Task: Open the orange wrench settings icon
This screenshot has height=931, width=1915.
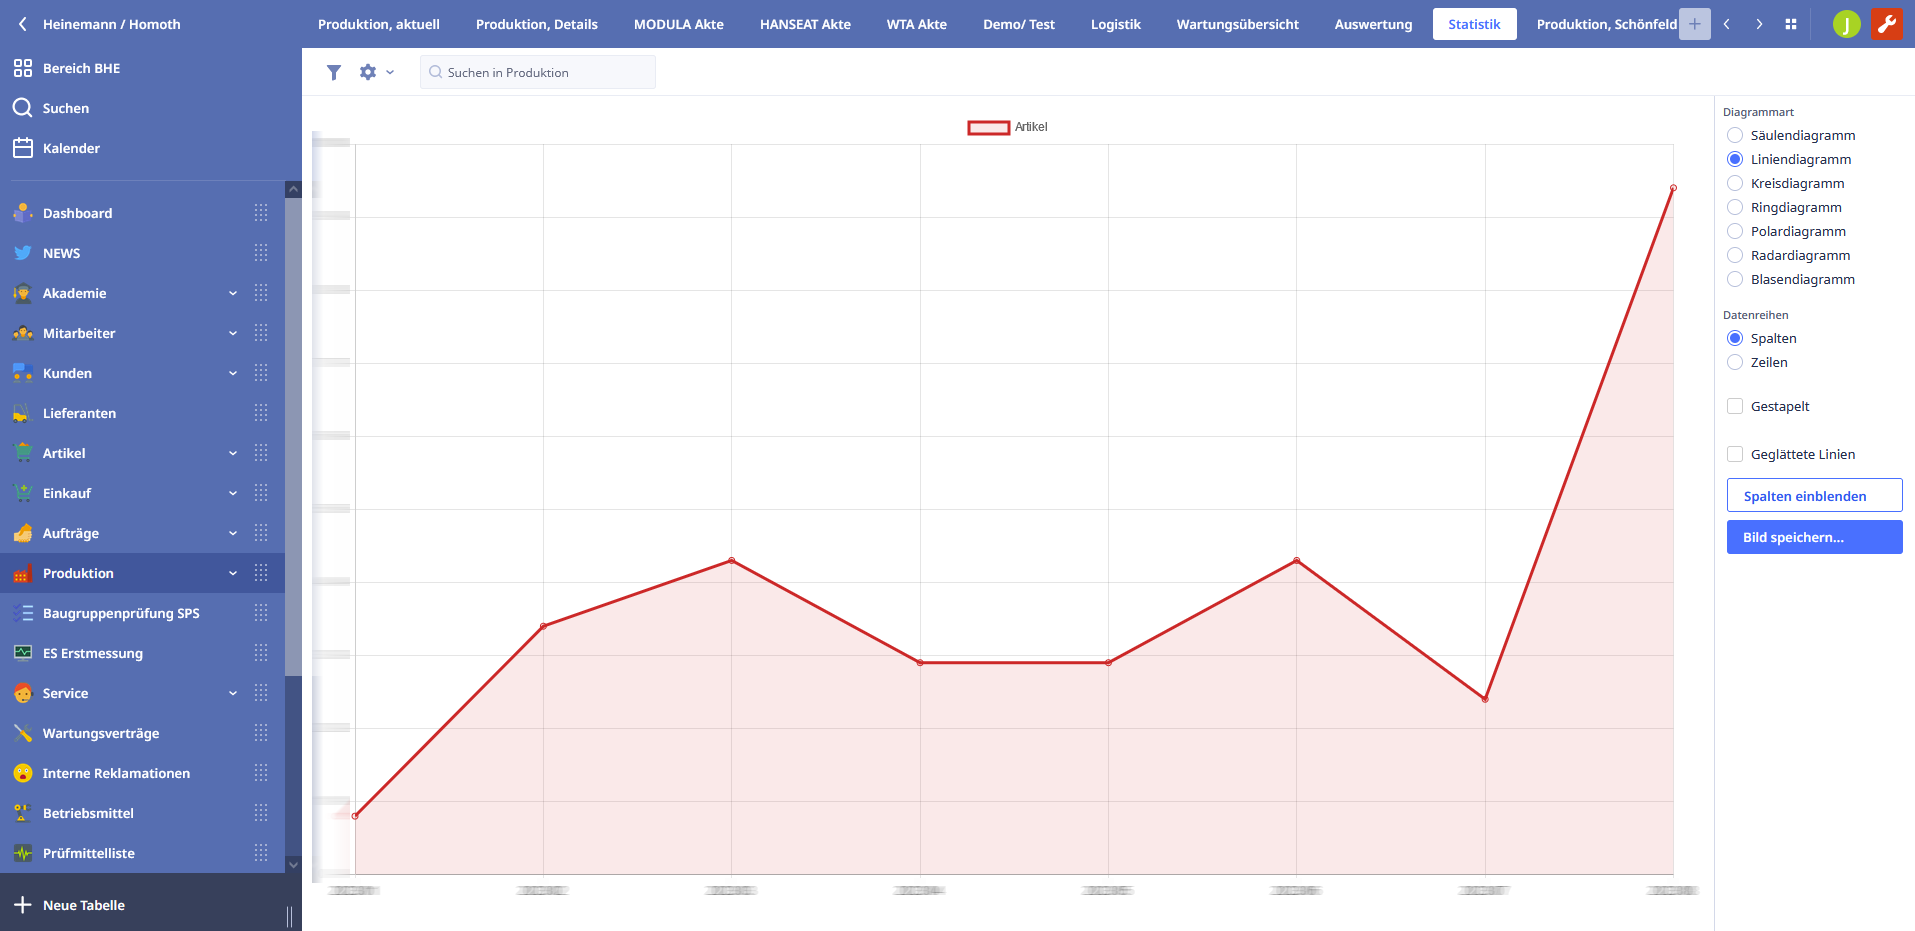Action: (1887, 24)
